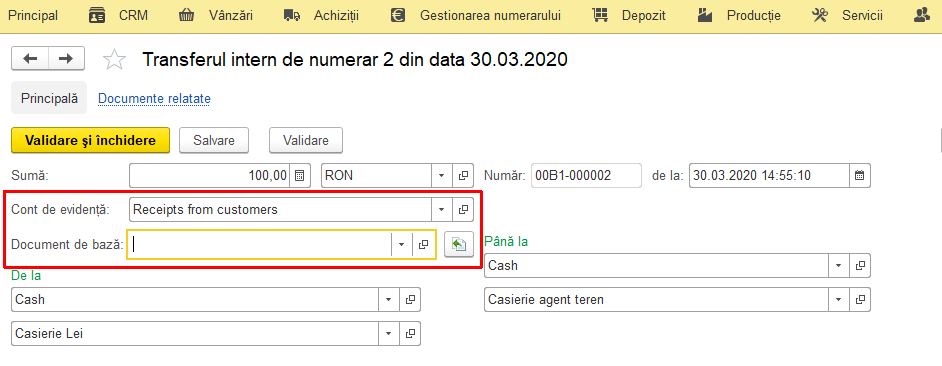The height and width of the screenshot is (366, 942).
Task: Open the Vânzări section
Action: pos(231,16)
